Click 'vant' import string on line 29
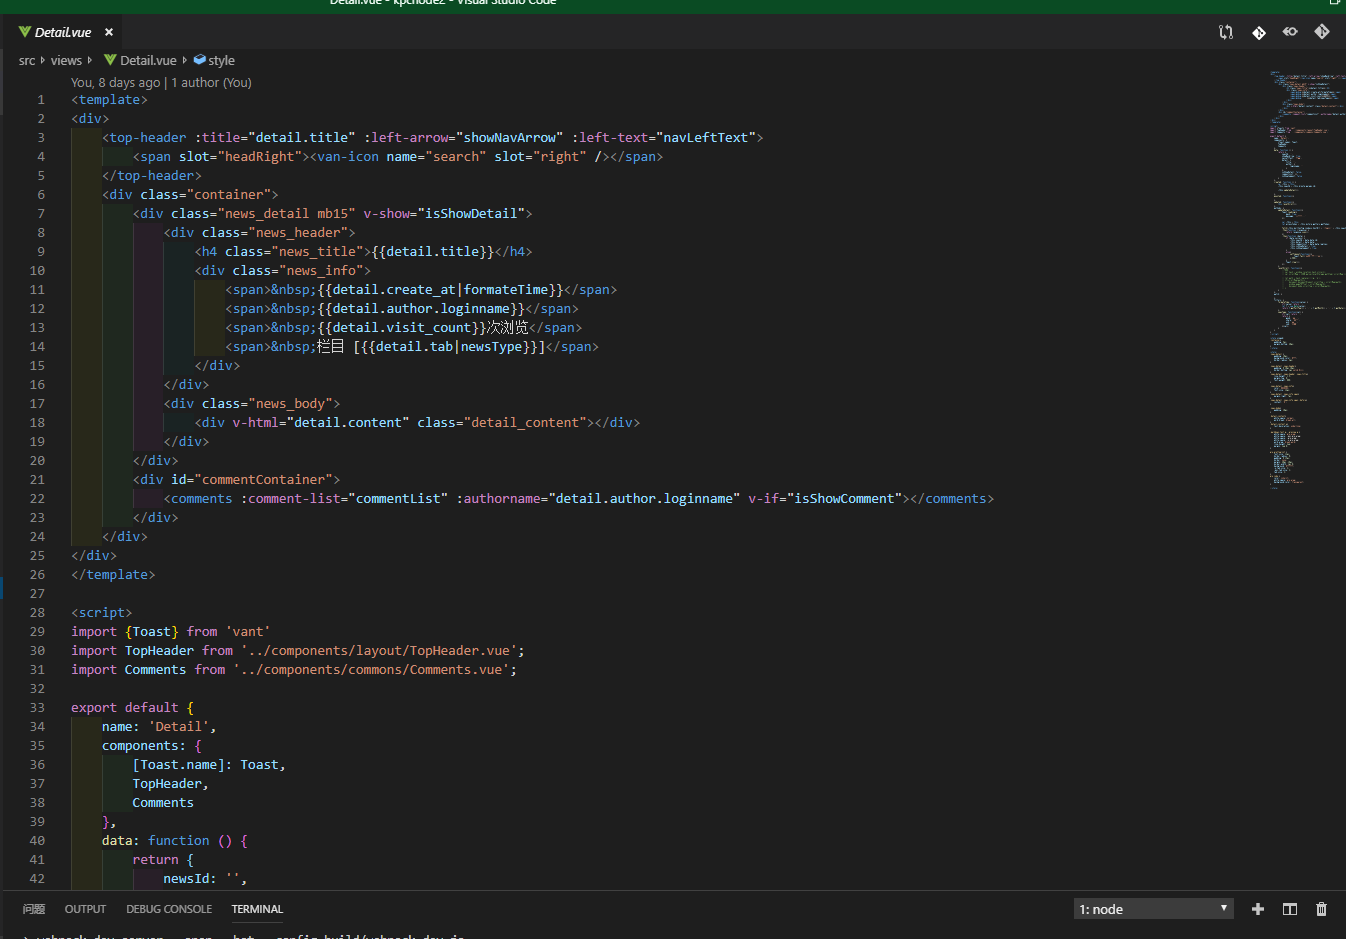The image size is (1346, 939). tap(248, 631)
